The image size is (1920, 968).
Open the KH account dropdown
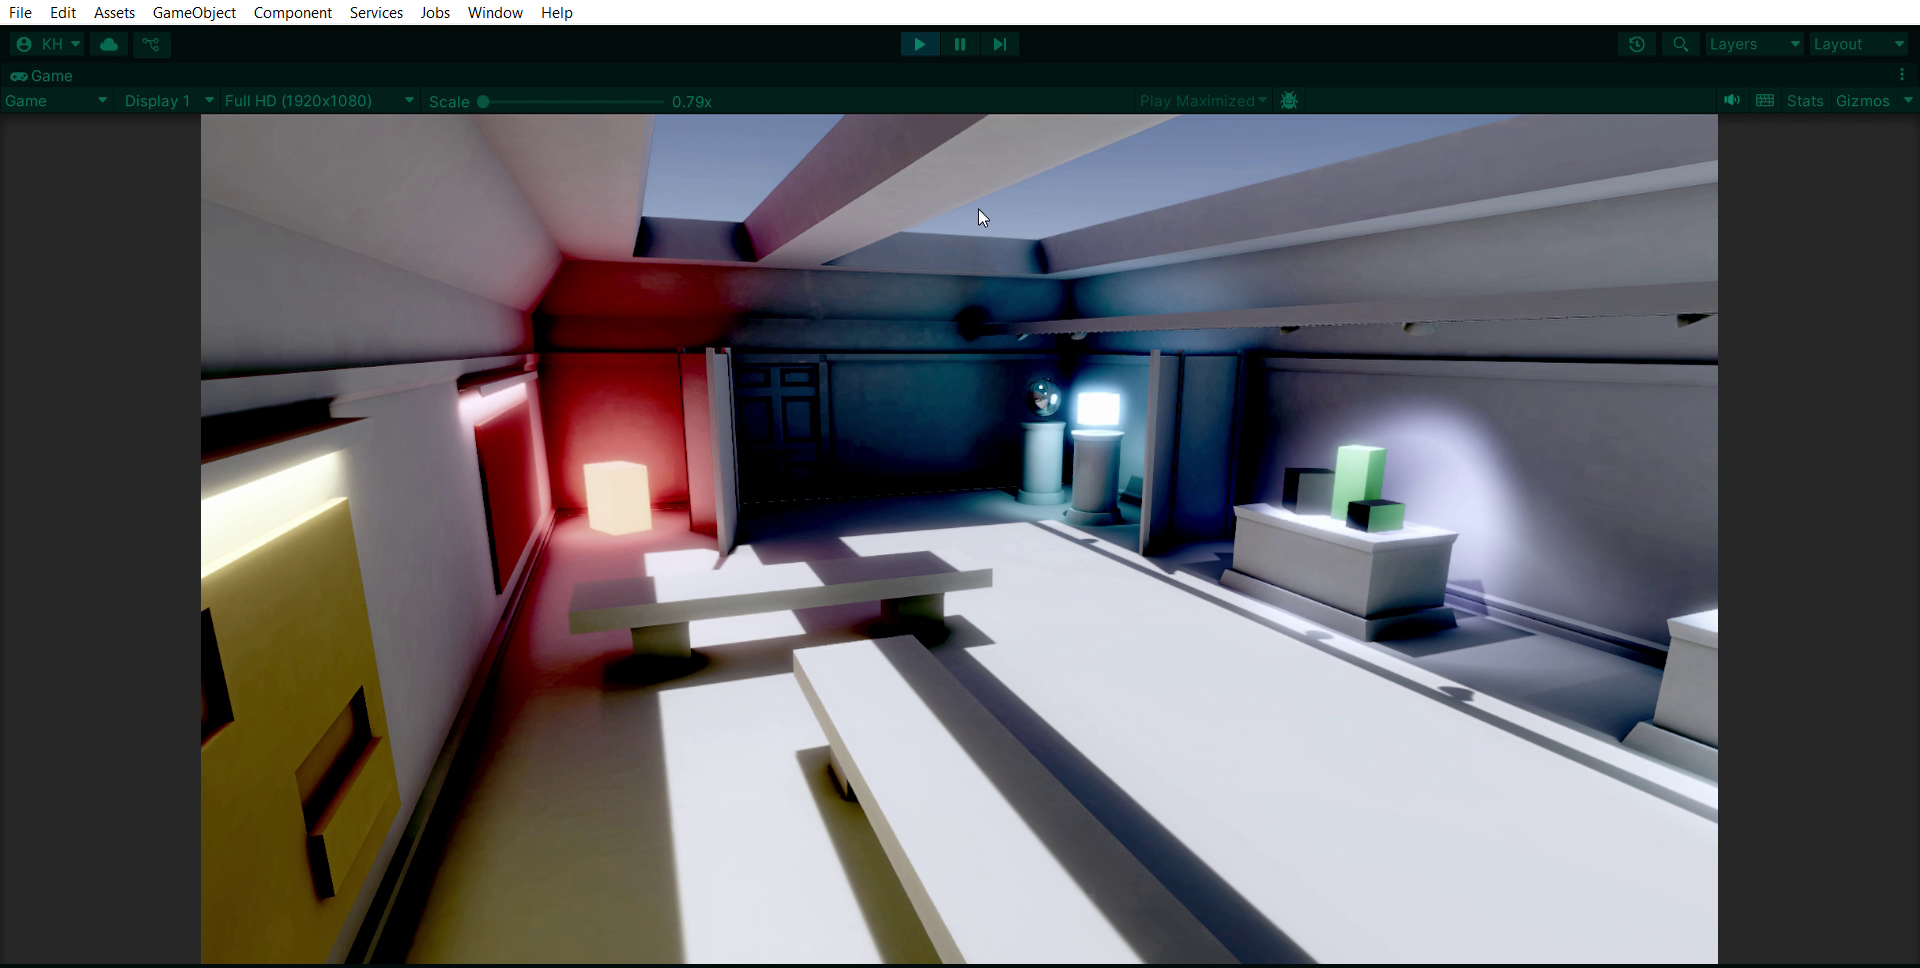(47, 44)
